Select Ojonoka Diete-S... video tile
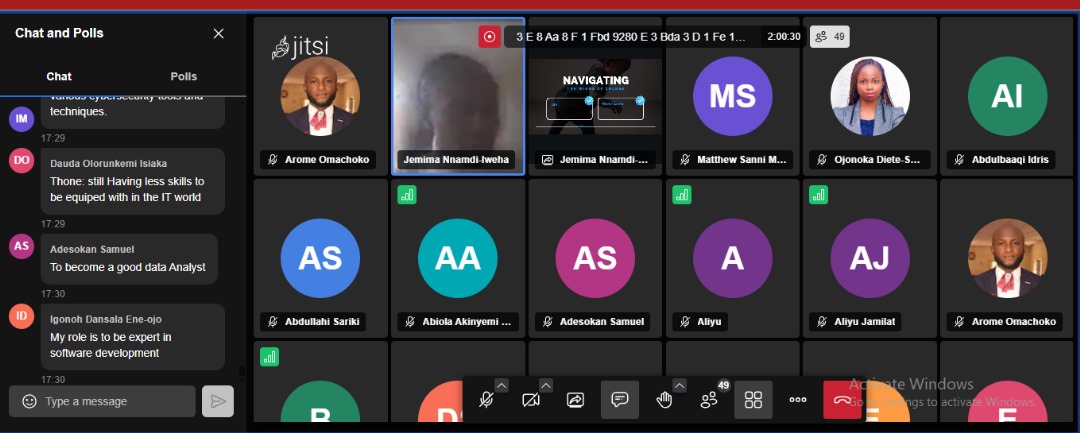Image resolution: width=1080 pixels, height=433 pixels. (870, 96)
